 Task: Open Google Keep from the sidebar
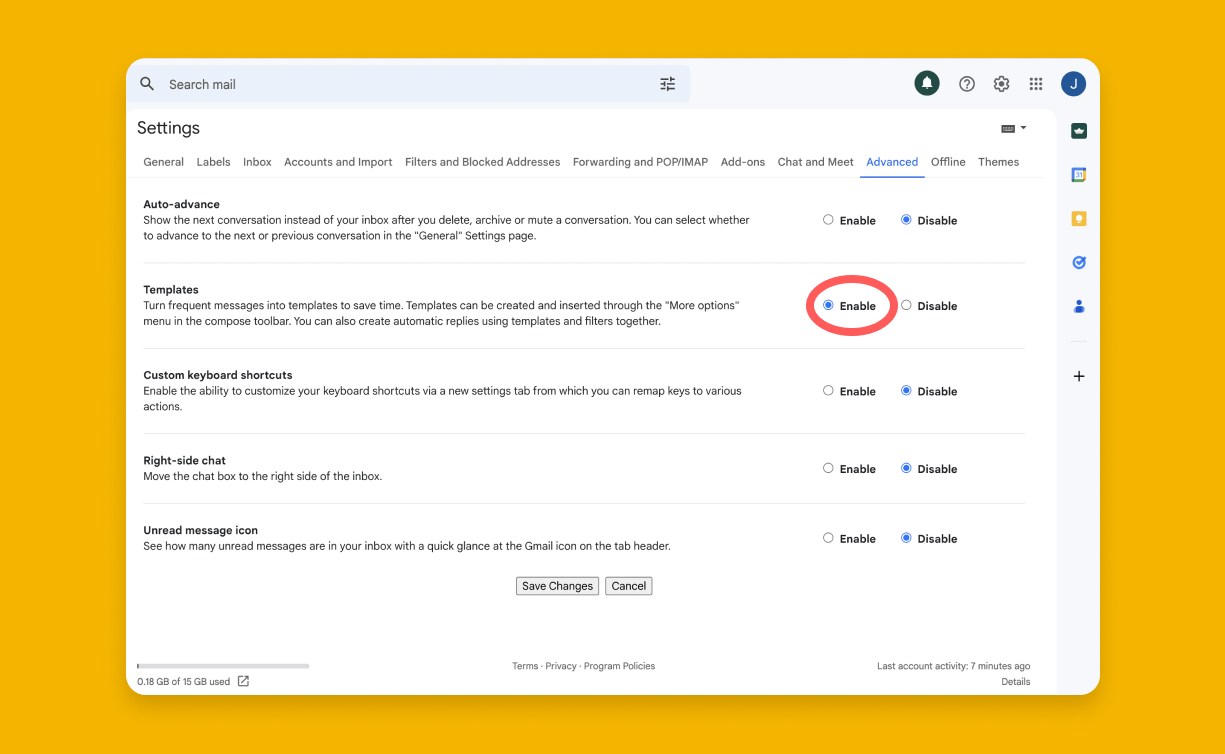point(1079,218)
